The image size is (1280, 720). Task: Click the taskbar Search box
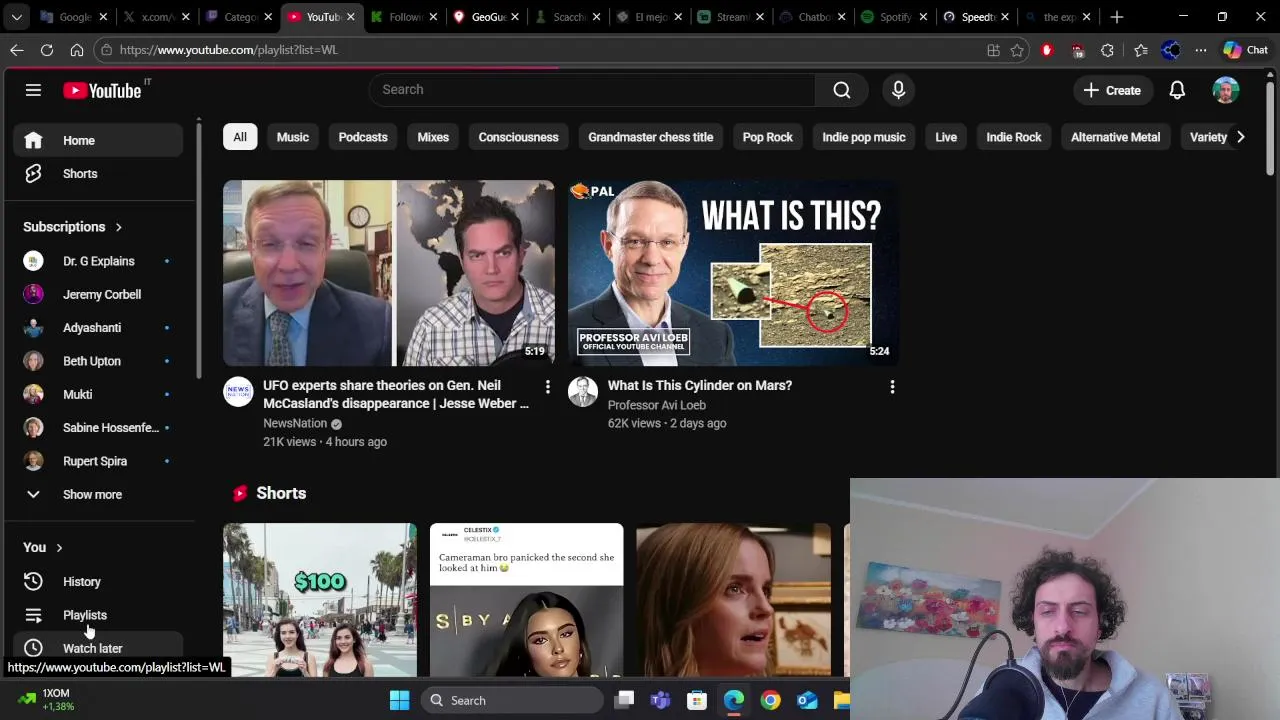pyautogui.click(x=513, y=700)
